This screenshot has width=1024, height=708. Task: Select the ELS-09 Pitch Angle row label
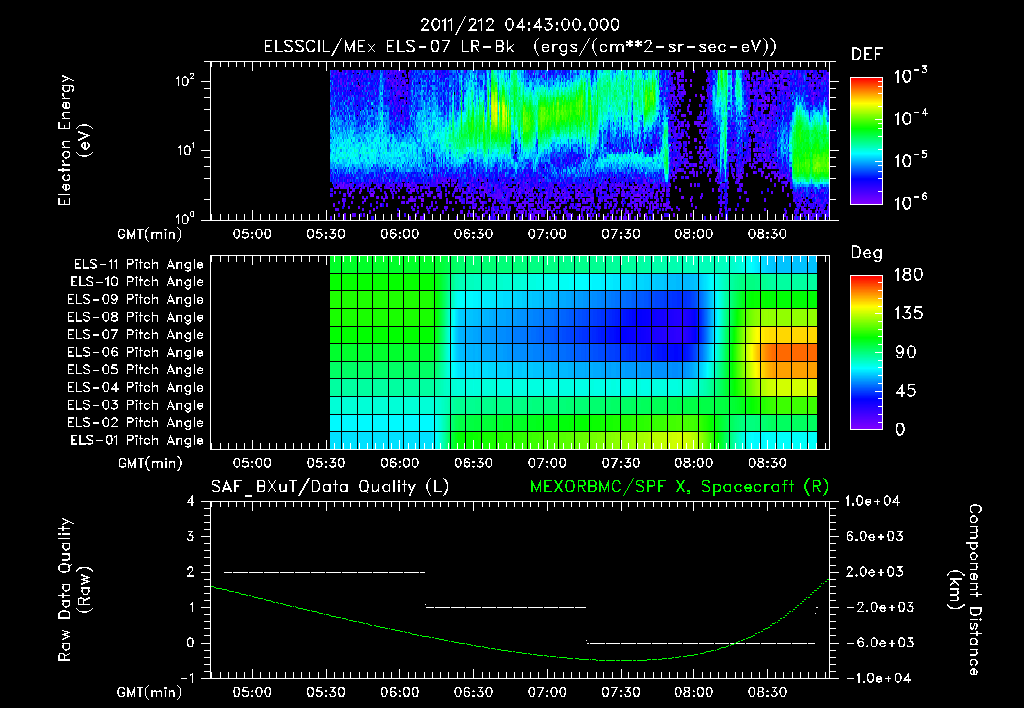(136, 300)
